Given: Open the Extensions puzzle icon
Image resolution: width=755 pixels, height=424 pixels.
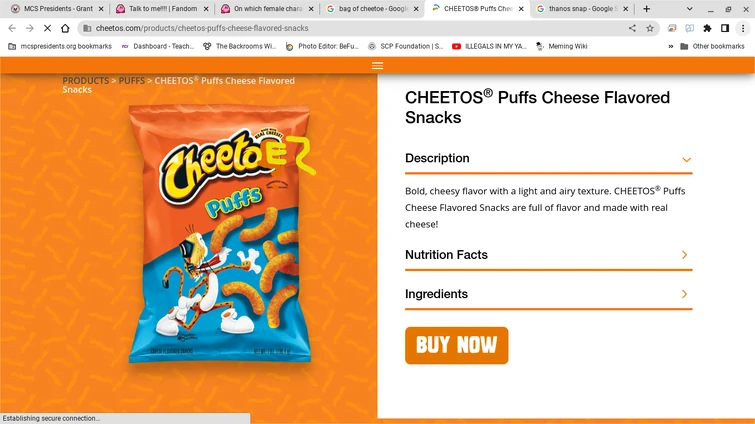Looking at the screenshot, I should click(x=708, y=28).
